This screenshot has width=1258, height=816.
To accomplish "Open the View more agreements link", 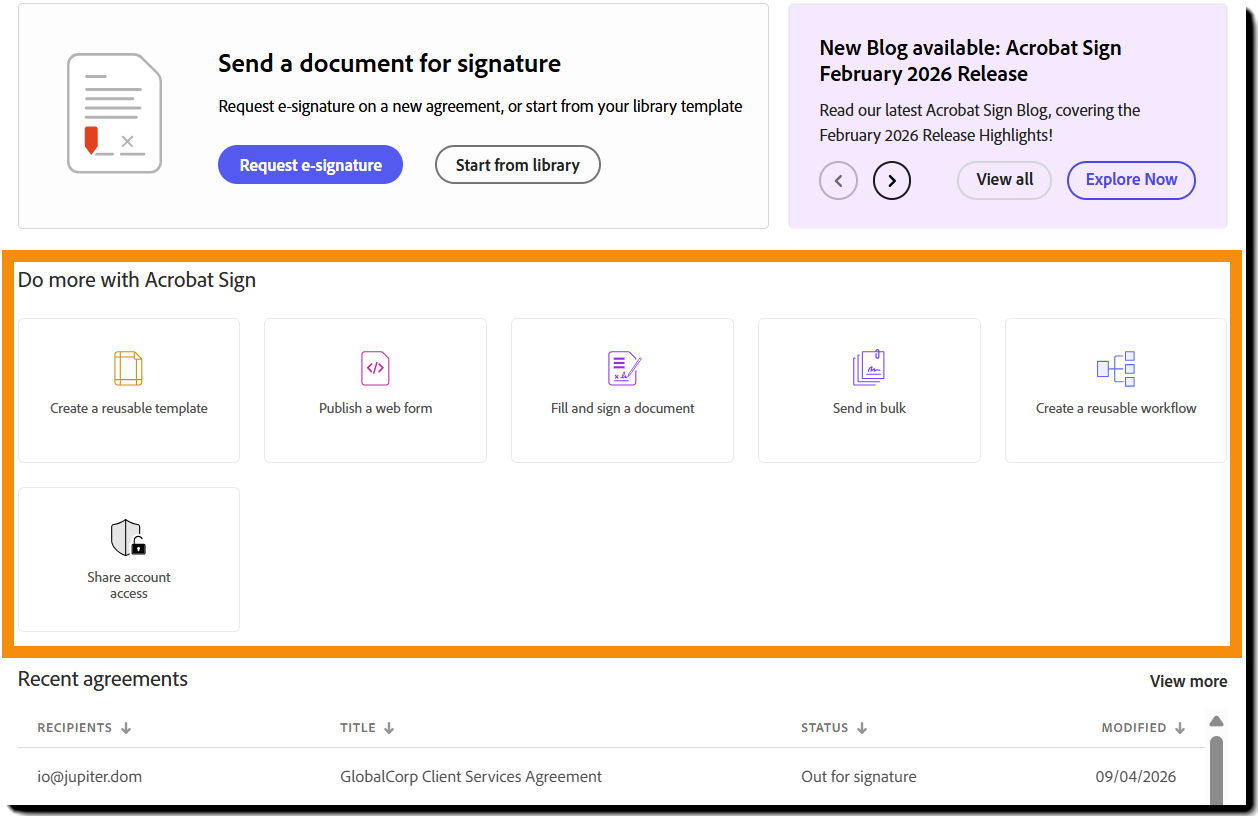I will pyautogui.click(x=1188, y=681).
